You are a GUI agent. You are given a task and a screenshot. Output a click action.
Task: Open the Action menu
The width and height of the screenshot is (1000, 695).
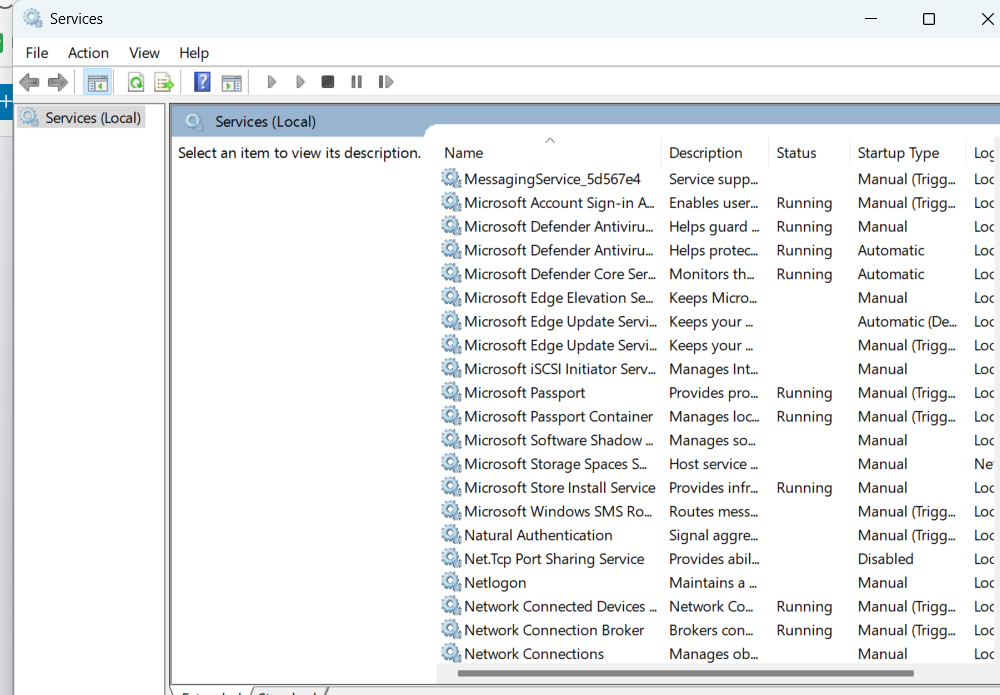pyautogui.click(x=89, y=53)
